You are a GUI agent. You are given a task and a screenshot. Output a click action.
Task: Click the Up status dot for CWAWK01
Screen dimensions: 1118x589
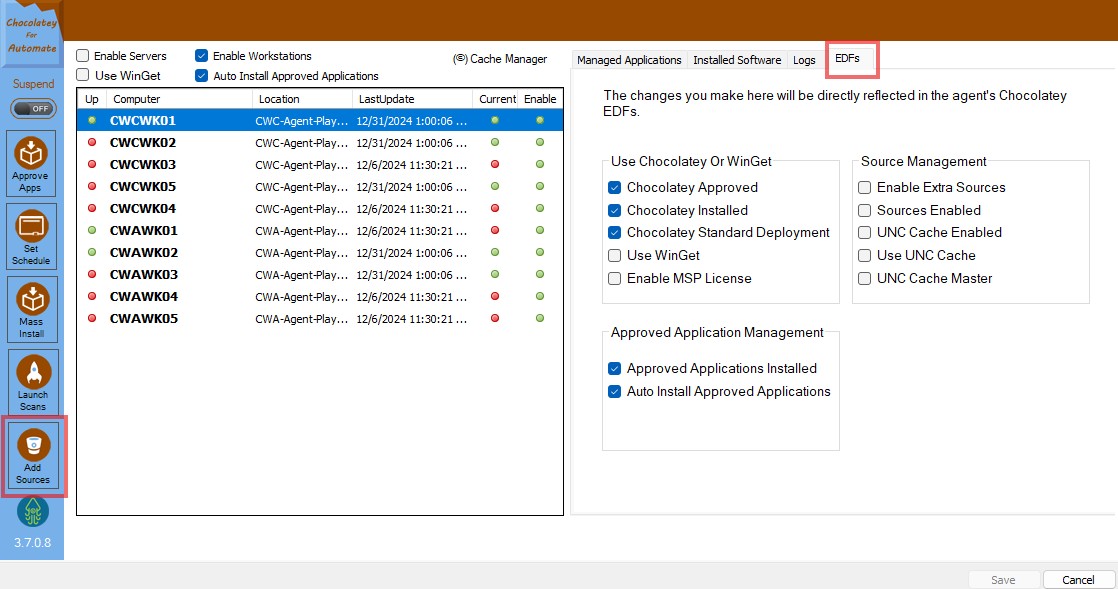click(92, 230)
